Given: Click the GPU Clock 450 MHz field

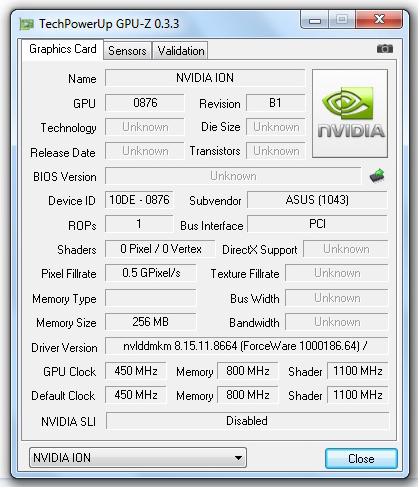Looking at the screenshot, I should point(136,371).
